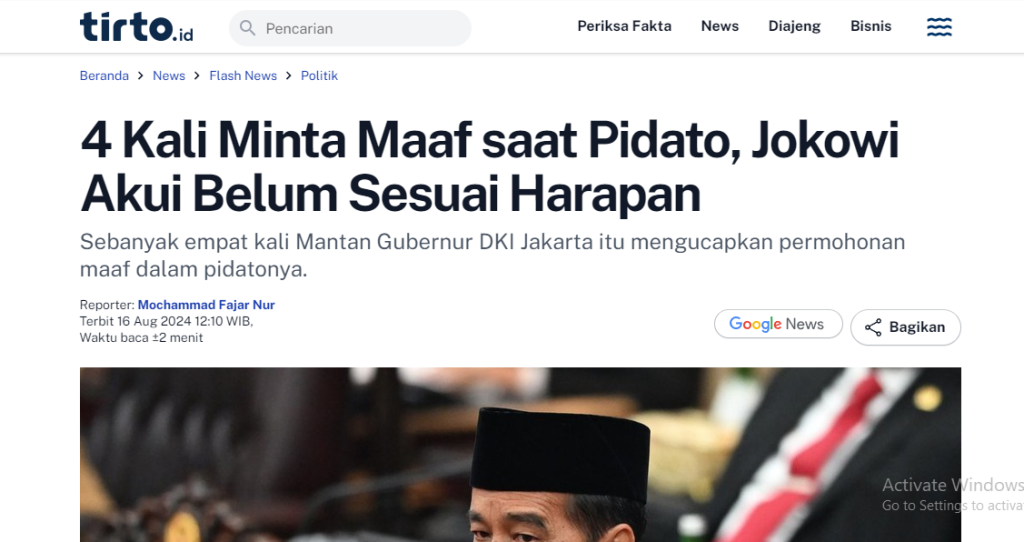This screenshot has height=542, width=1024.
Task: Click the share icon in Bagikan button
Action: coord(873,327)
